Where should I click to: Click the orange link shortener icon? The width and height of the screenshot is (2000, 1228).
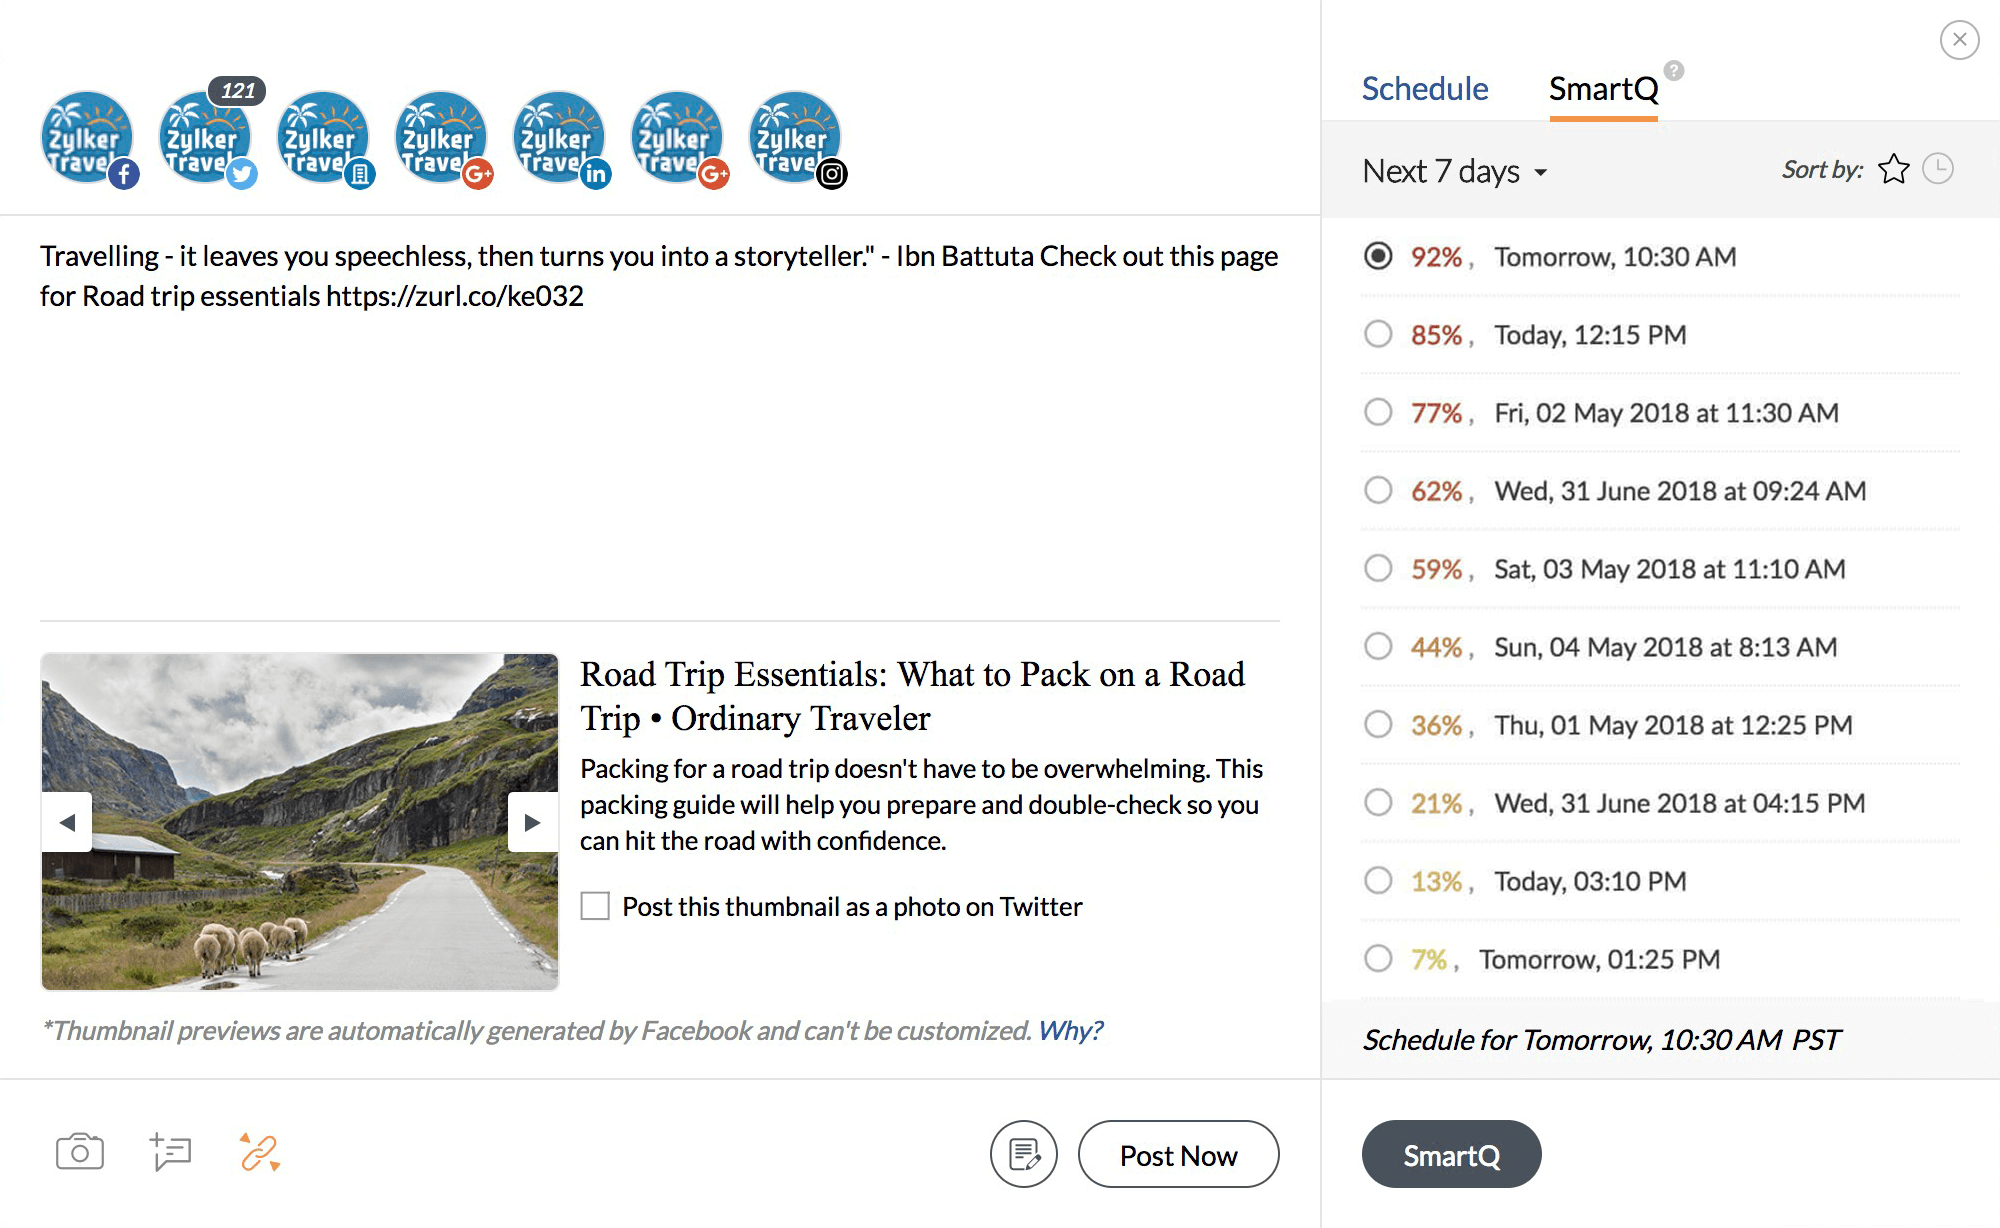coord(260,1153)
